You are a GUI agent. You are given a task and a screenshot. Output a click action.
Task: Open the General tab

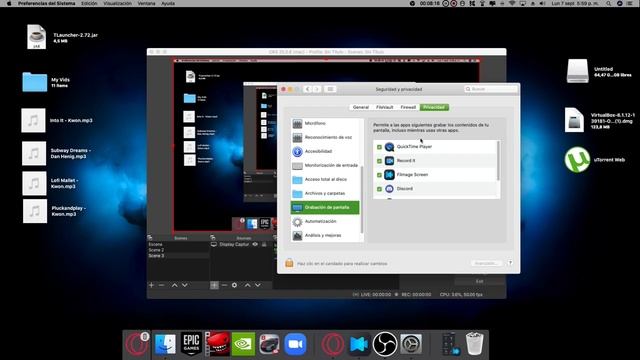(360, 107)
